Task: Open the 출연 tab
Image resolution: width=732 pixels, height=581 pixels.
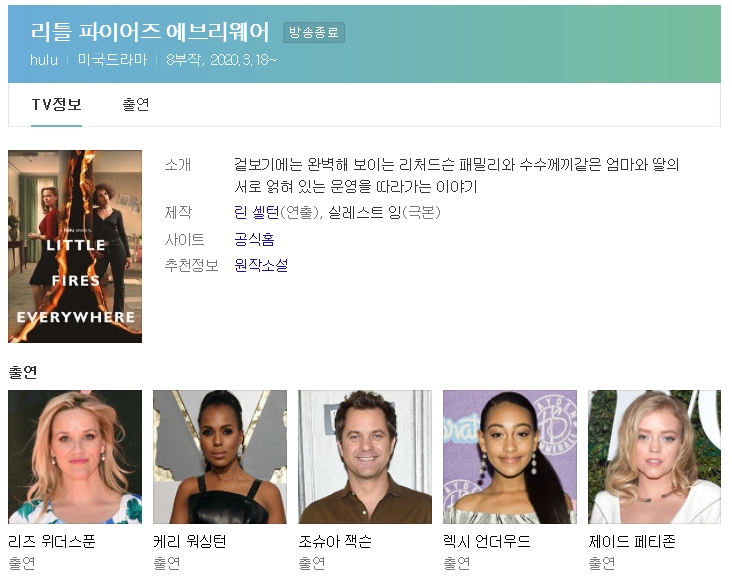Action: [136, 105]
